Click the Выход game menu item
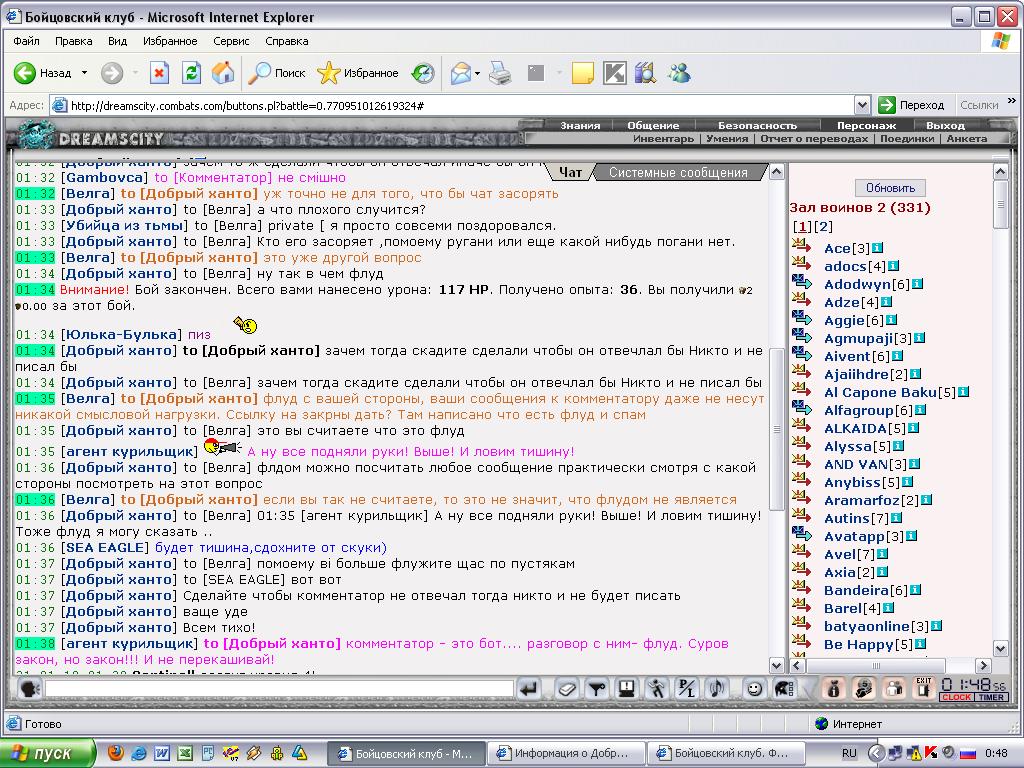Viewport: 1024px width, 768px height. [945, 125]
